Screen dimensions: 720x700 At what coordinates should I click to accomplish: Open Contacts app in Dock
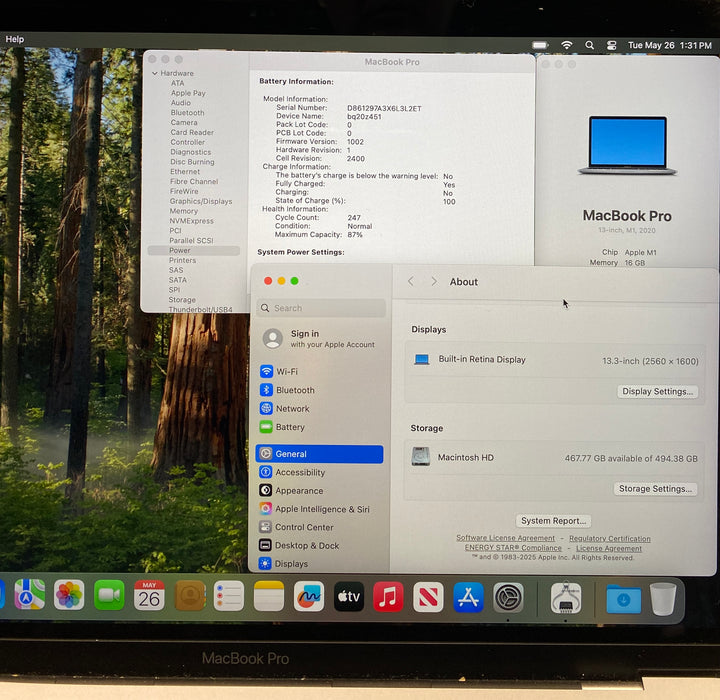click(190, 596)
